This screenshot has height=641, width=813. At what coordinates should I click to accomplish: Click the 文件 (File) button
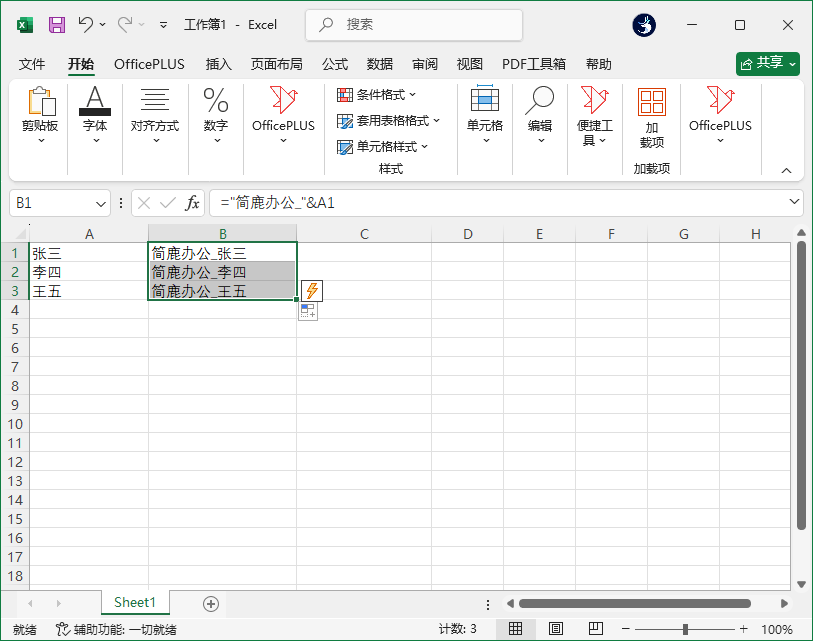[x=31, y=63]
